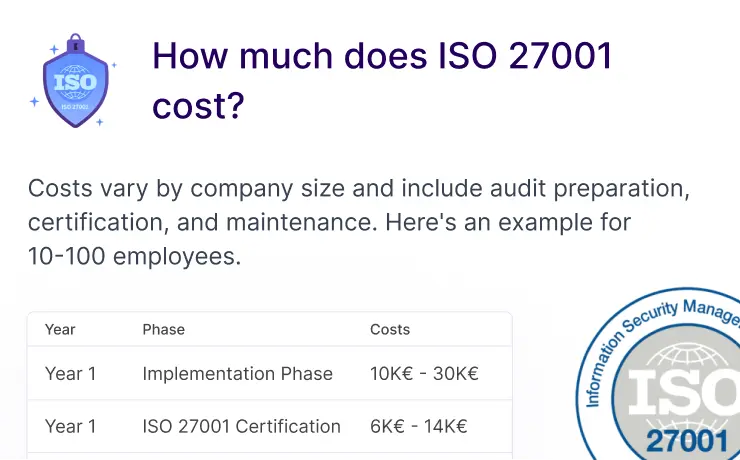Click the '6K€ - 14K€' cost cell
The width and height of the screenshot is (740, 460).
[x=419, y=426]
